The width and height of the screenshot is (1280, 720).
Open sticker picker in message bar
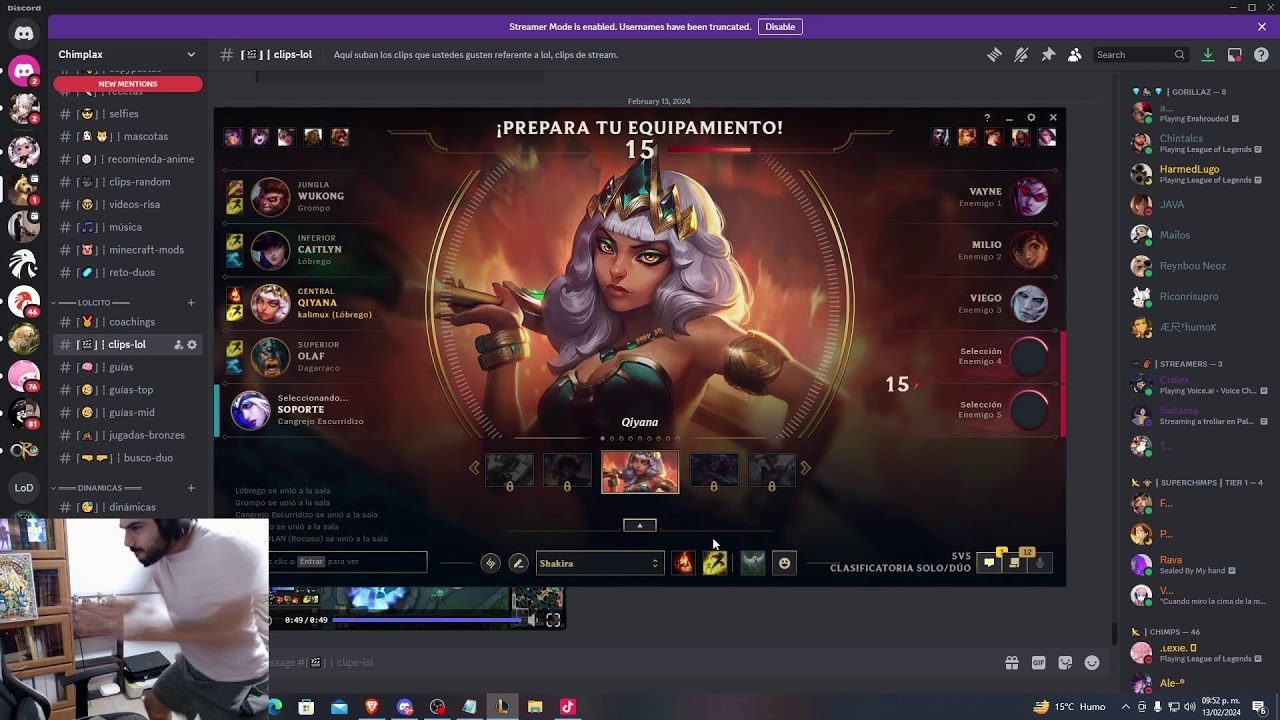pyautogui.click(x=1066, y=662)
